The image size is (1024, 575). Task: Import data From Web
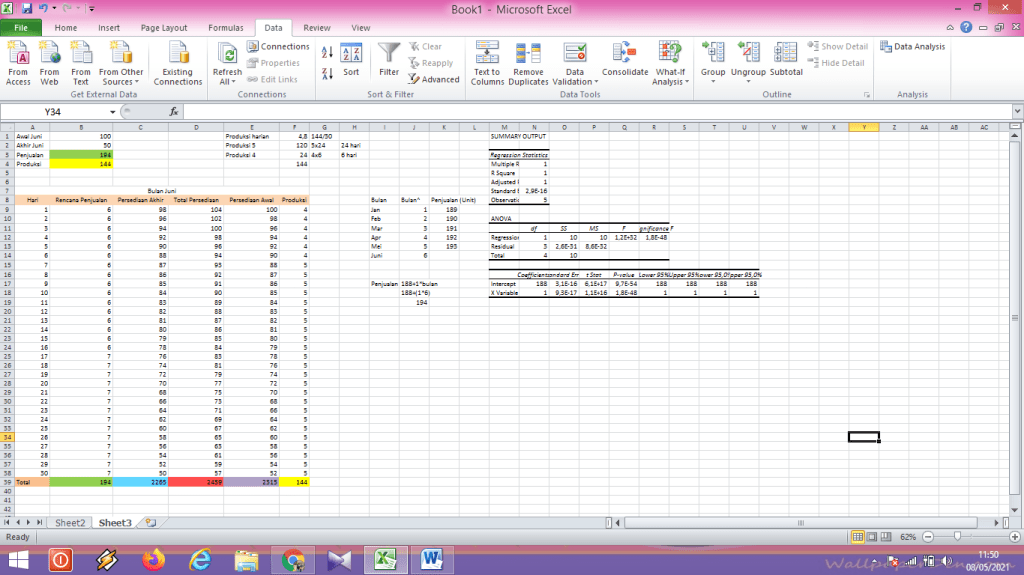tap(49, 62)
